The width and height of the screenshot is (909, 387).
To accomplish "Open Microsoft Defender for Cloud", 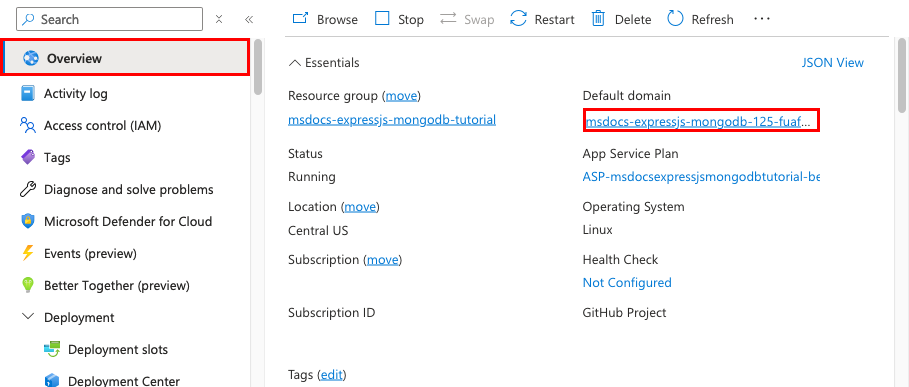I will click(x=116, y=221).
